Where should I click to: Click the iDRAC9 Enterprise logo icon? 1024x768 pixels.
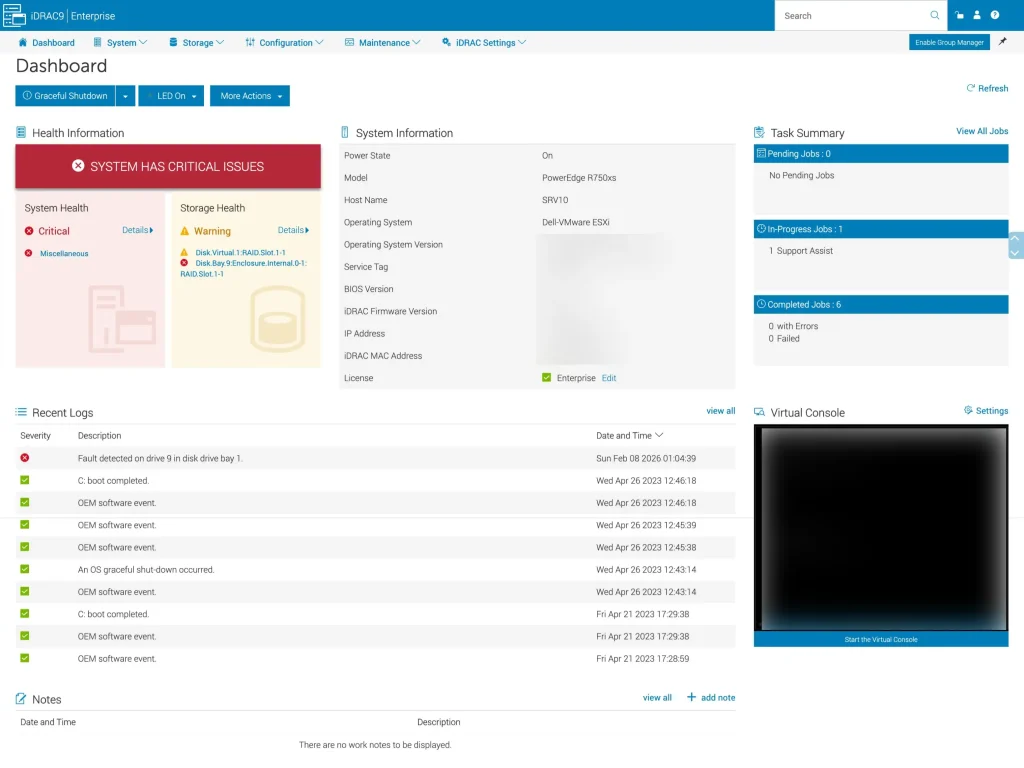click(14, 15)
